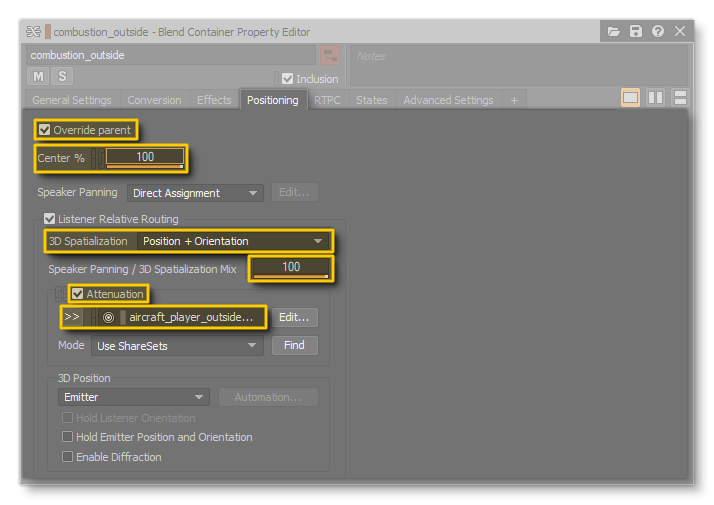
Task: Select the Positioning tab
Action: pos(273,100)
